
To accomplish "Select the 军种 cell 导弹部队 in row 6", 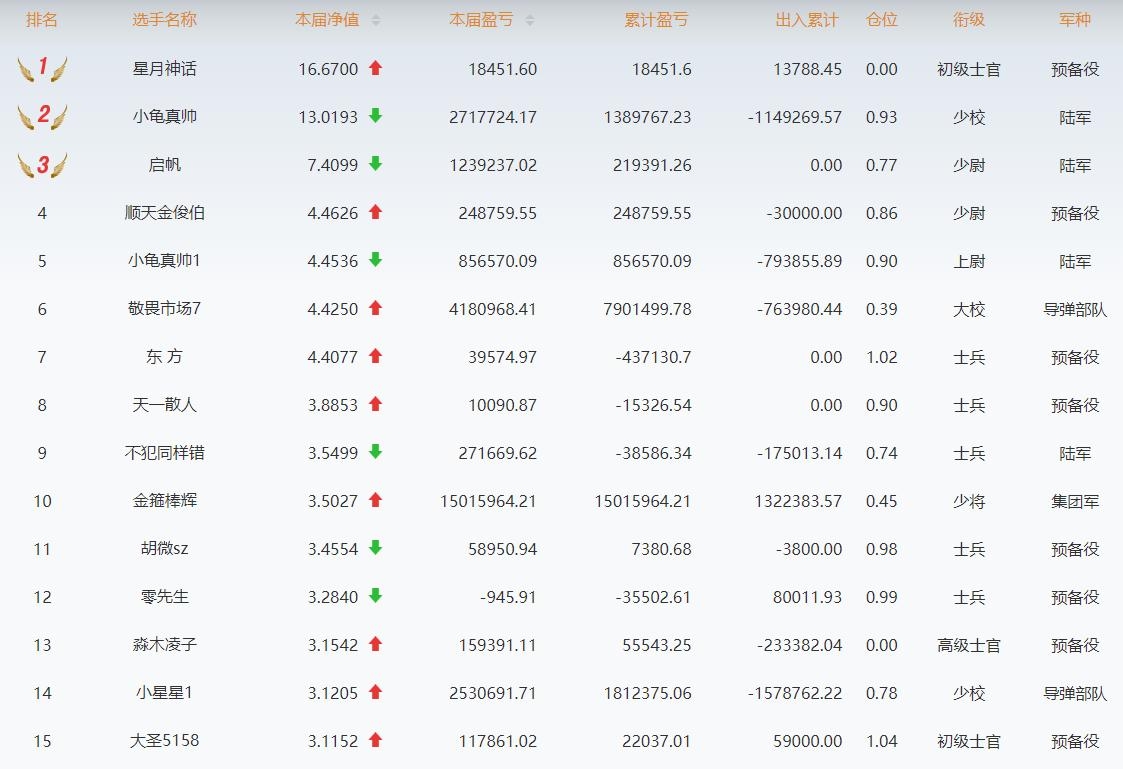I will [x=1075, y=309].
